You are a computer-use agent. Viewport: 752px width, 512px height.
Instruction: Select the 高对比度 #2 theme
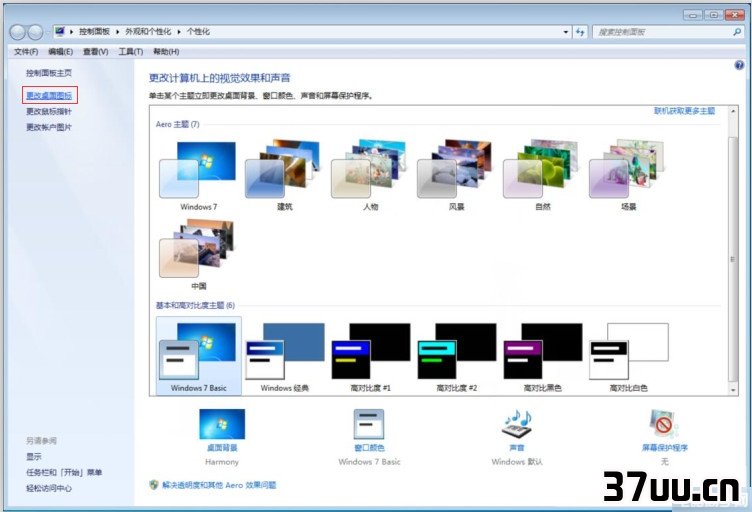pos(456,357)
